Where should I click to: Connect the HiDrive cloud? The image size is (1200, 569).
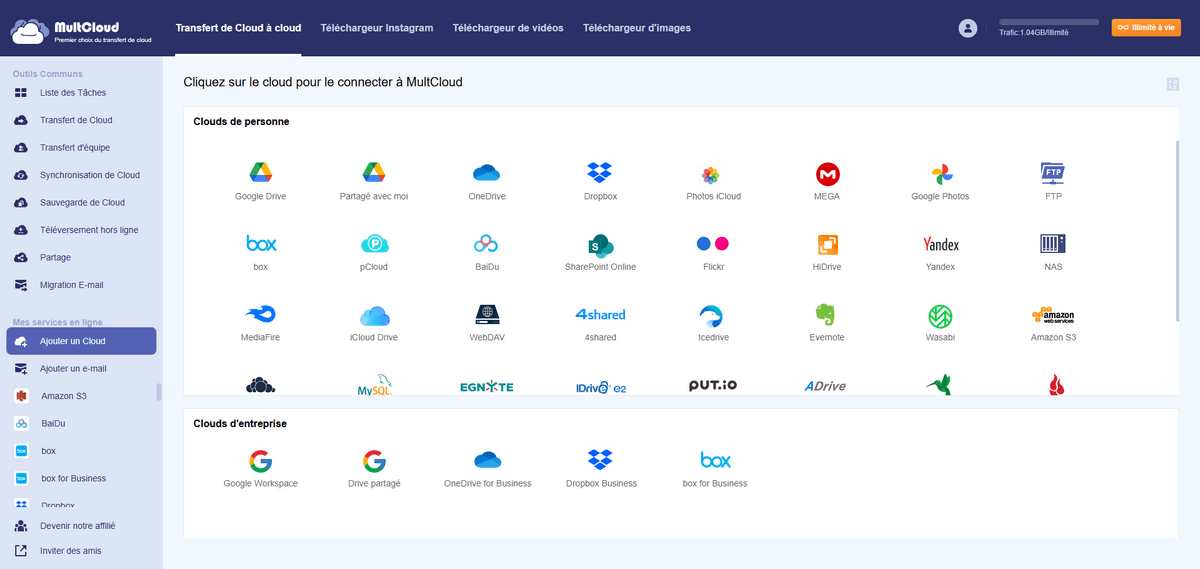[x=827, y=245]
